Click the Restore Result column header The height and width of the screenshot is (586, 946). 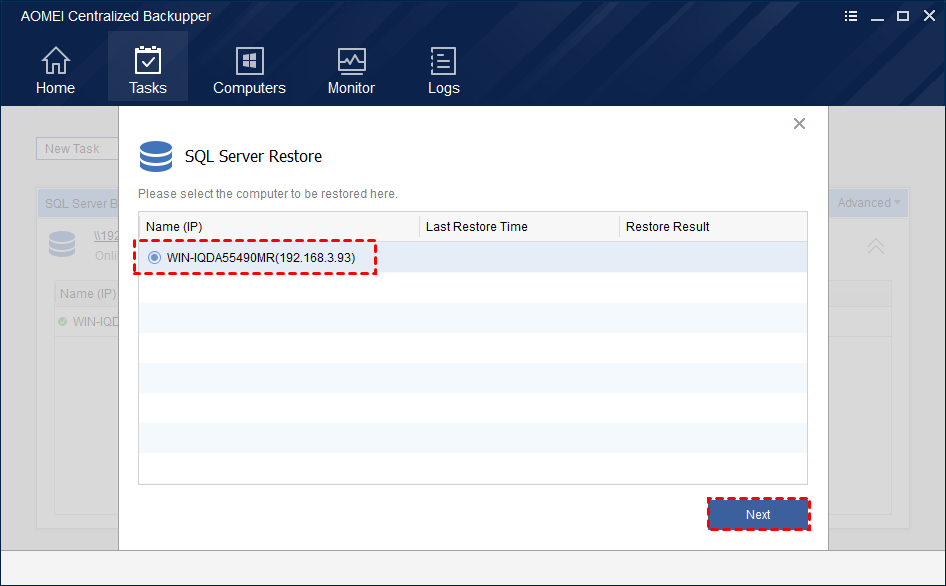[713, 227]
